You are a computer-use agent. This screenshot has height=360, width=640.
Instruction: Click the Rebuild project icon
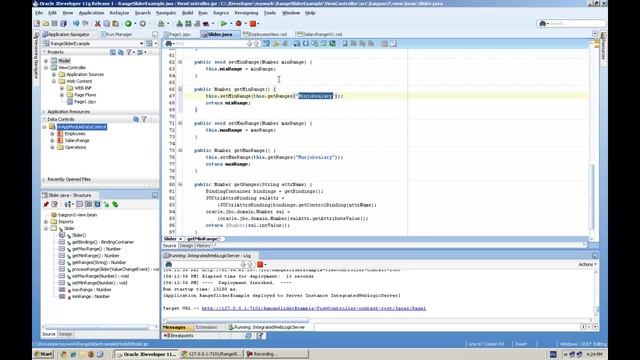188,24
